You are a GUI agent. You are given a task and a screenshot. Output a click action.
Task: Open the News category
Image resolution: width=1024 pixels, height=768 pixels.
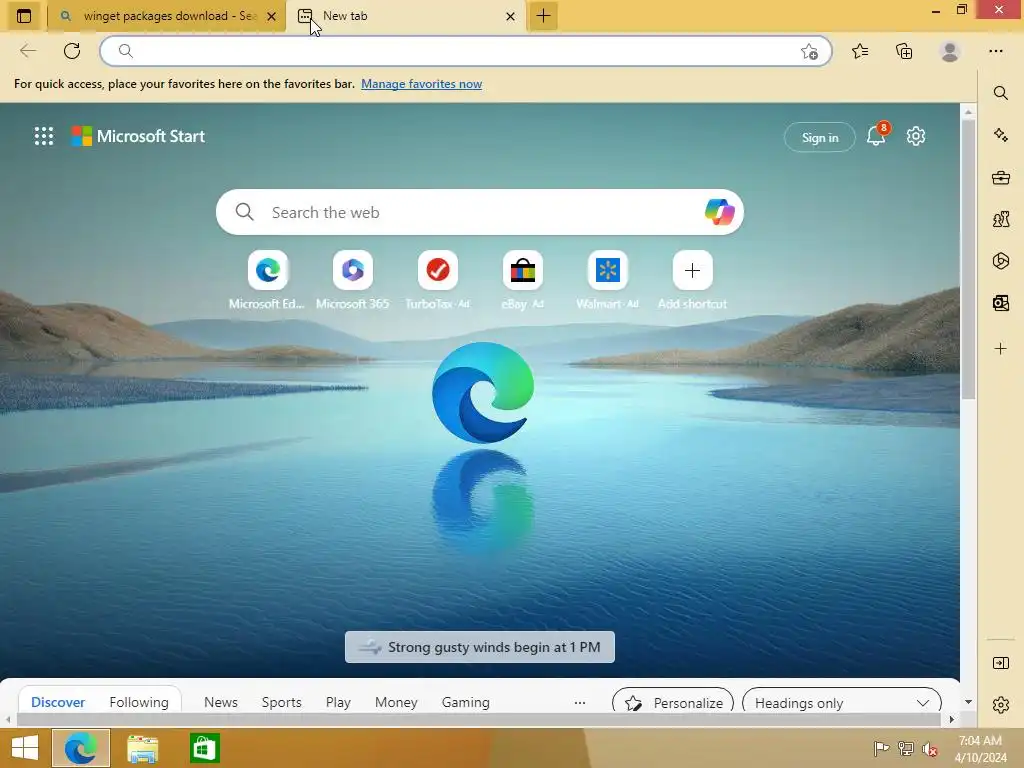221,702
